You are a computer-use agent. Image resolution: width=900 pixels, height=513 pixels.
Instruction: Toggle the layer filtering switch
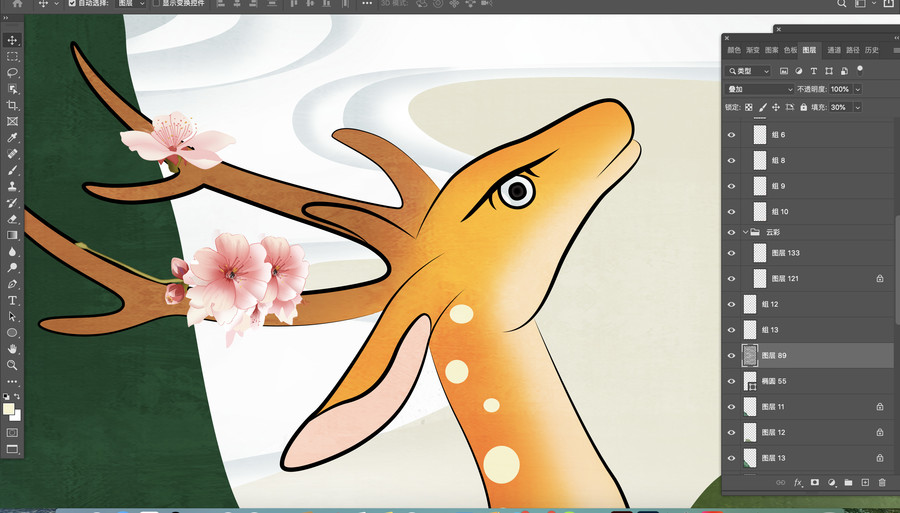pos(859,70)
